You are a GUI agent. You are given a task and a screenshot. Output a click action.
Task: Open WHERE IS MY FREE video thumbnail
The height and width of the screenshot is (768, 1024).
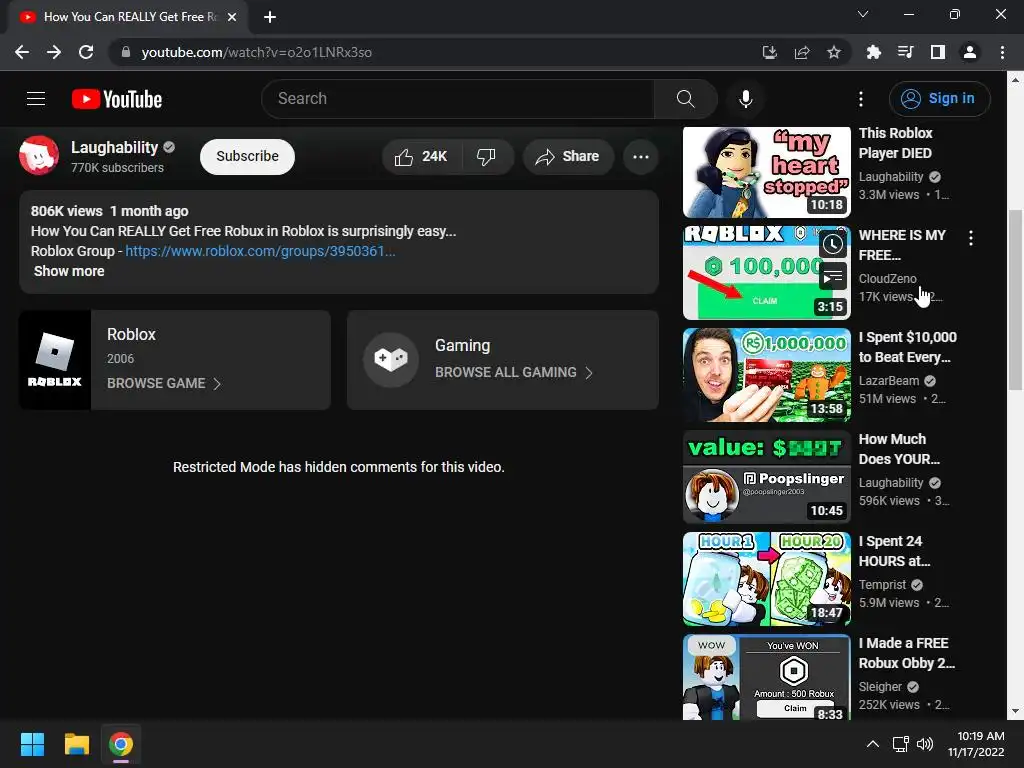[767, 272]
